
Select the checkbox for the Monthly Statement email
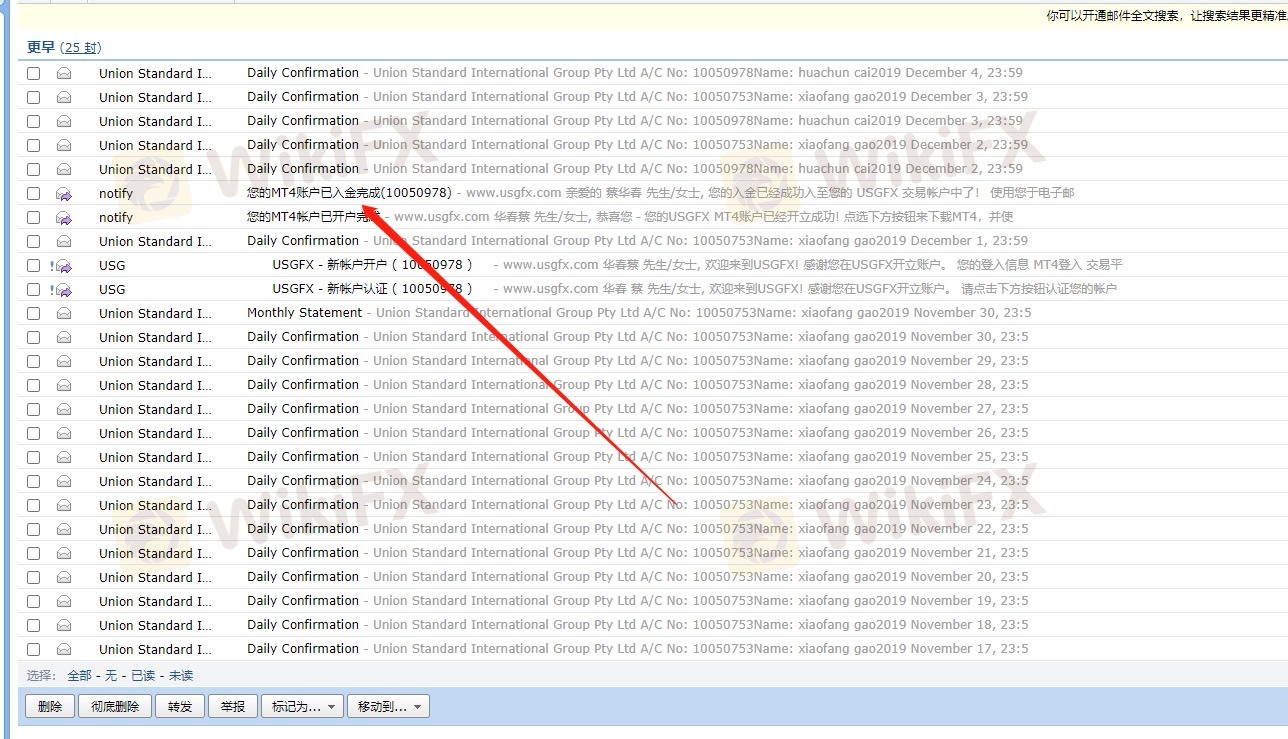click(x=34, y=313)
